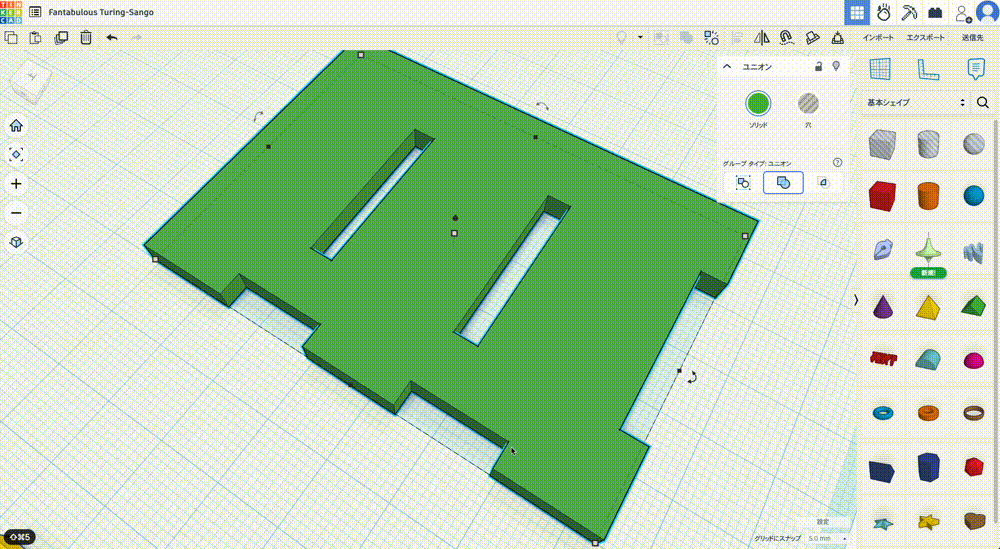
Task: Pick the green solid color swatch
Action: [x=758, y=103]
